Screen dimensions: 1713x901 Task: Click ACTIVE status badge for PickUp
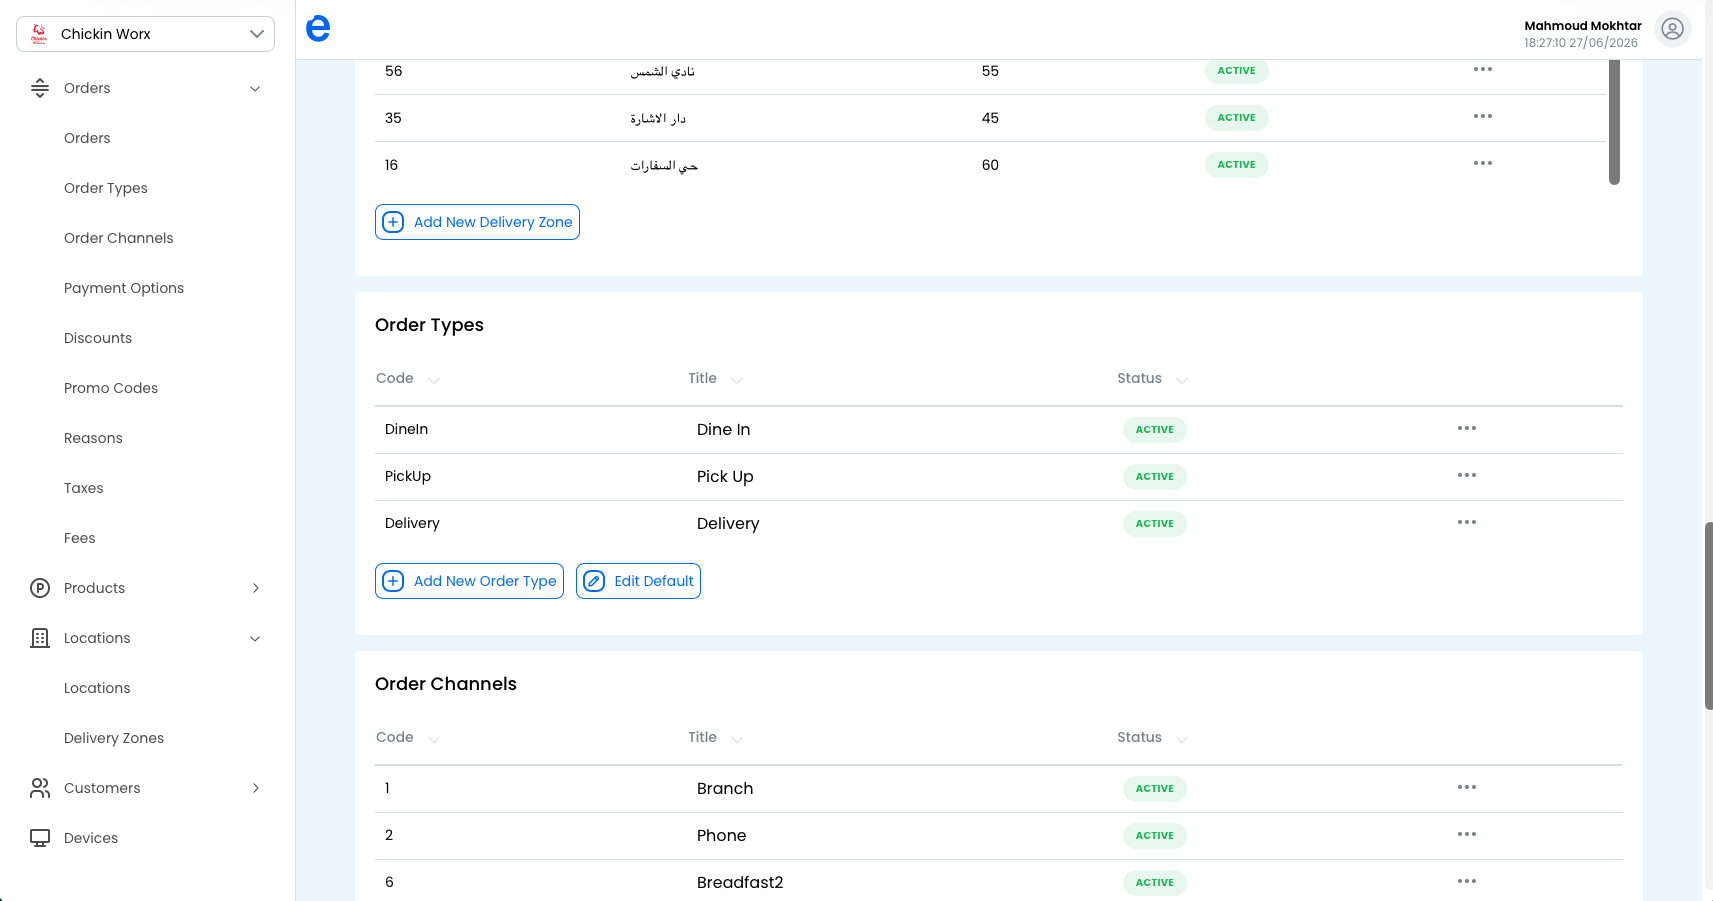pyautogui.click(x=1155, y=476)
